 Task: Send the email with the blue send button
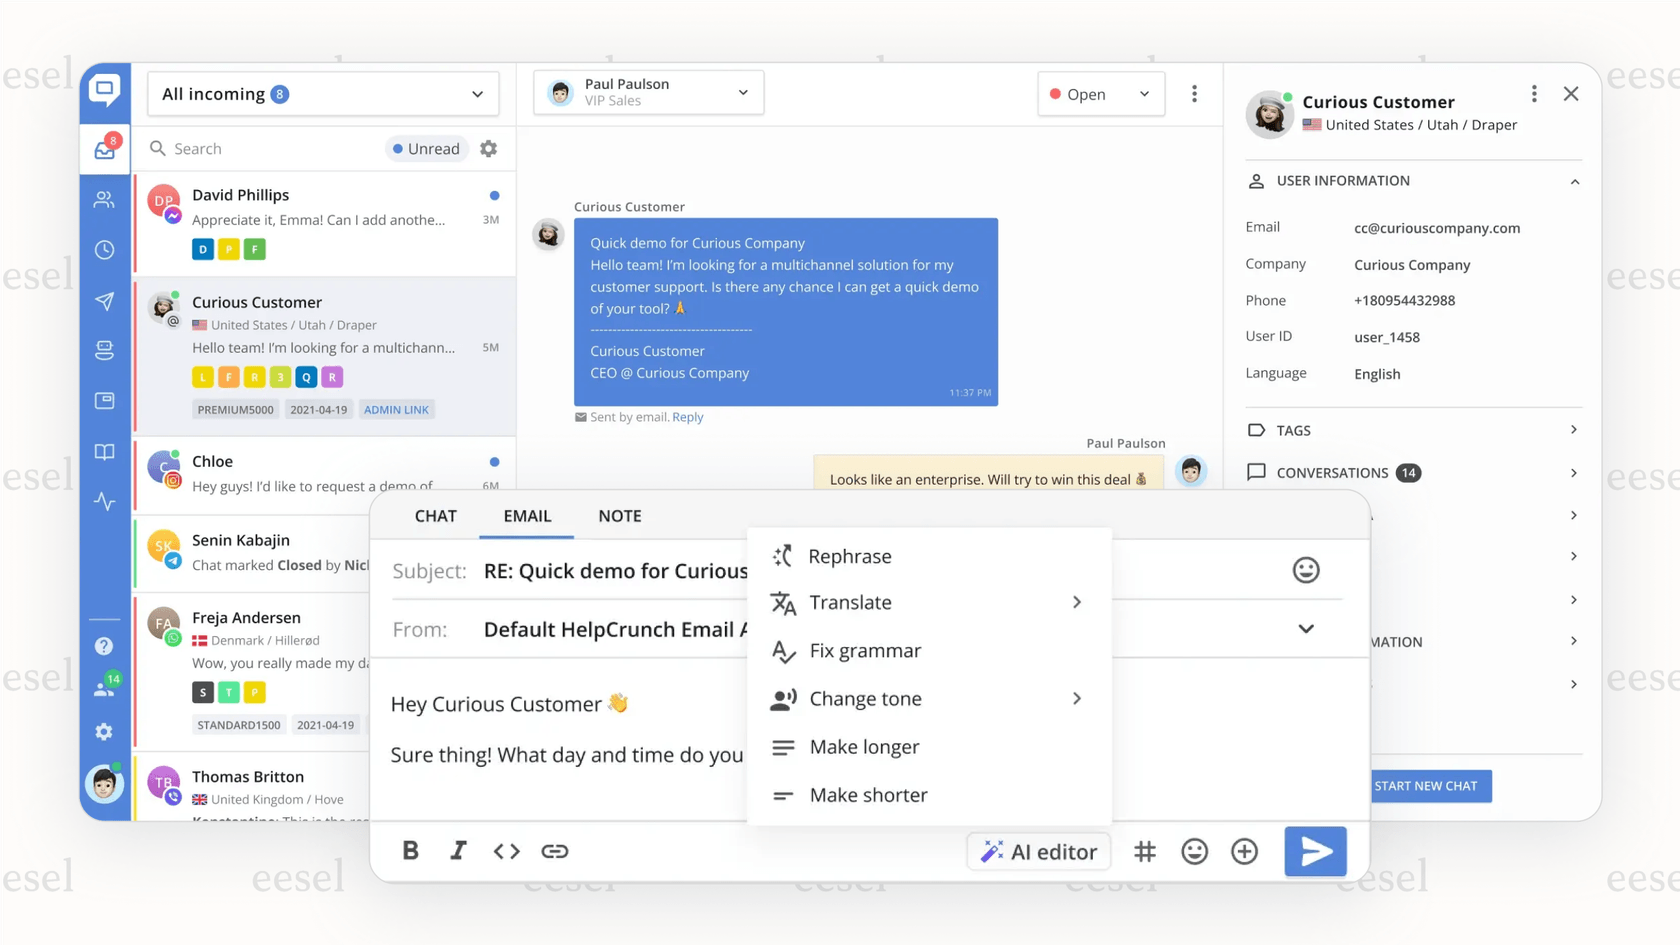coord(1315,851)
